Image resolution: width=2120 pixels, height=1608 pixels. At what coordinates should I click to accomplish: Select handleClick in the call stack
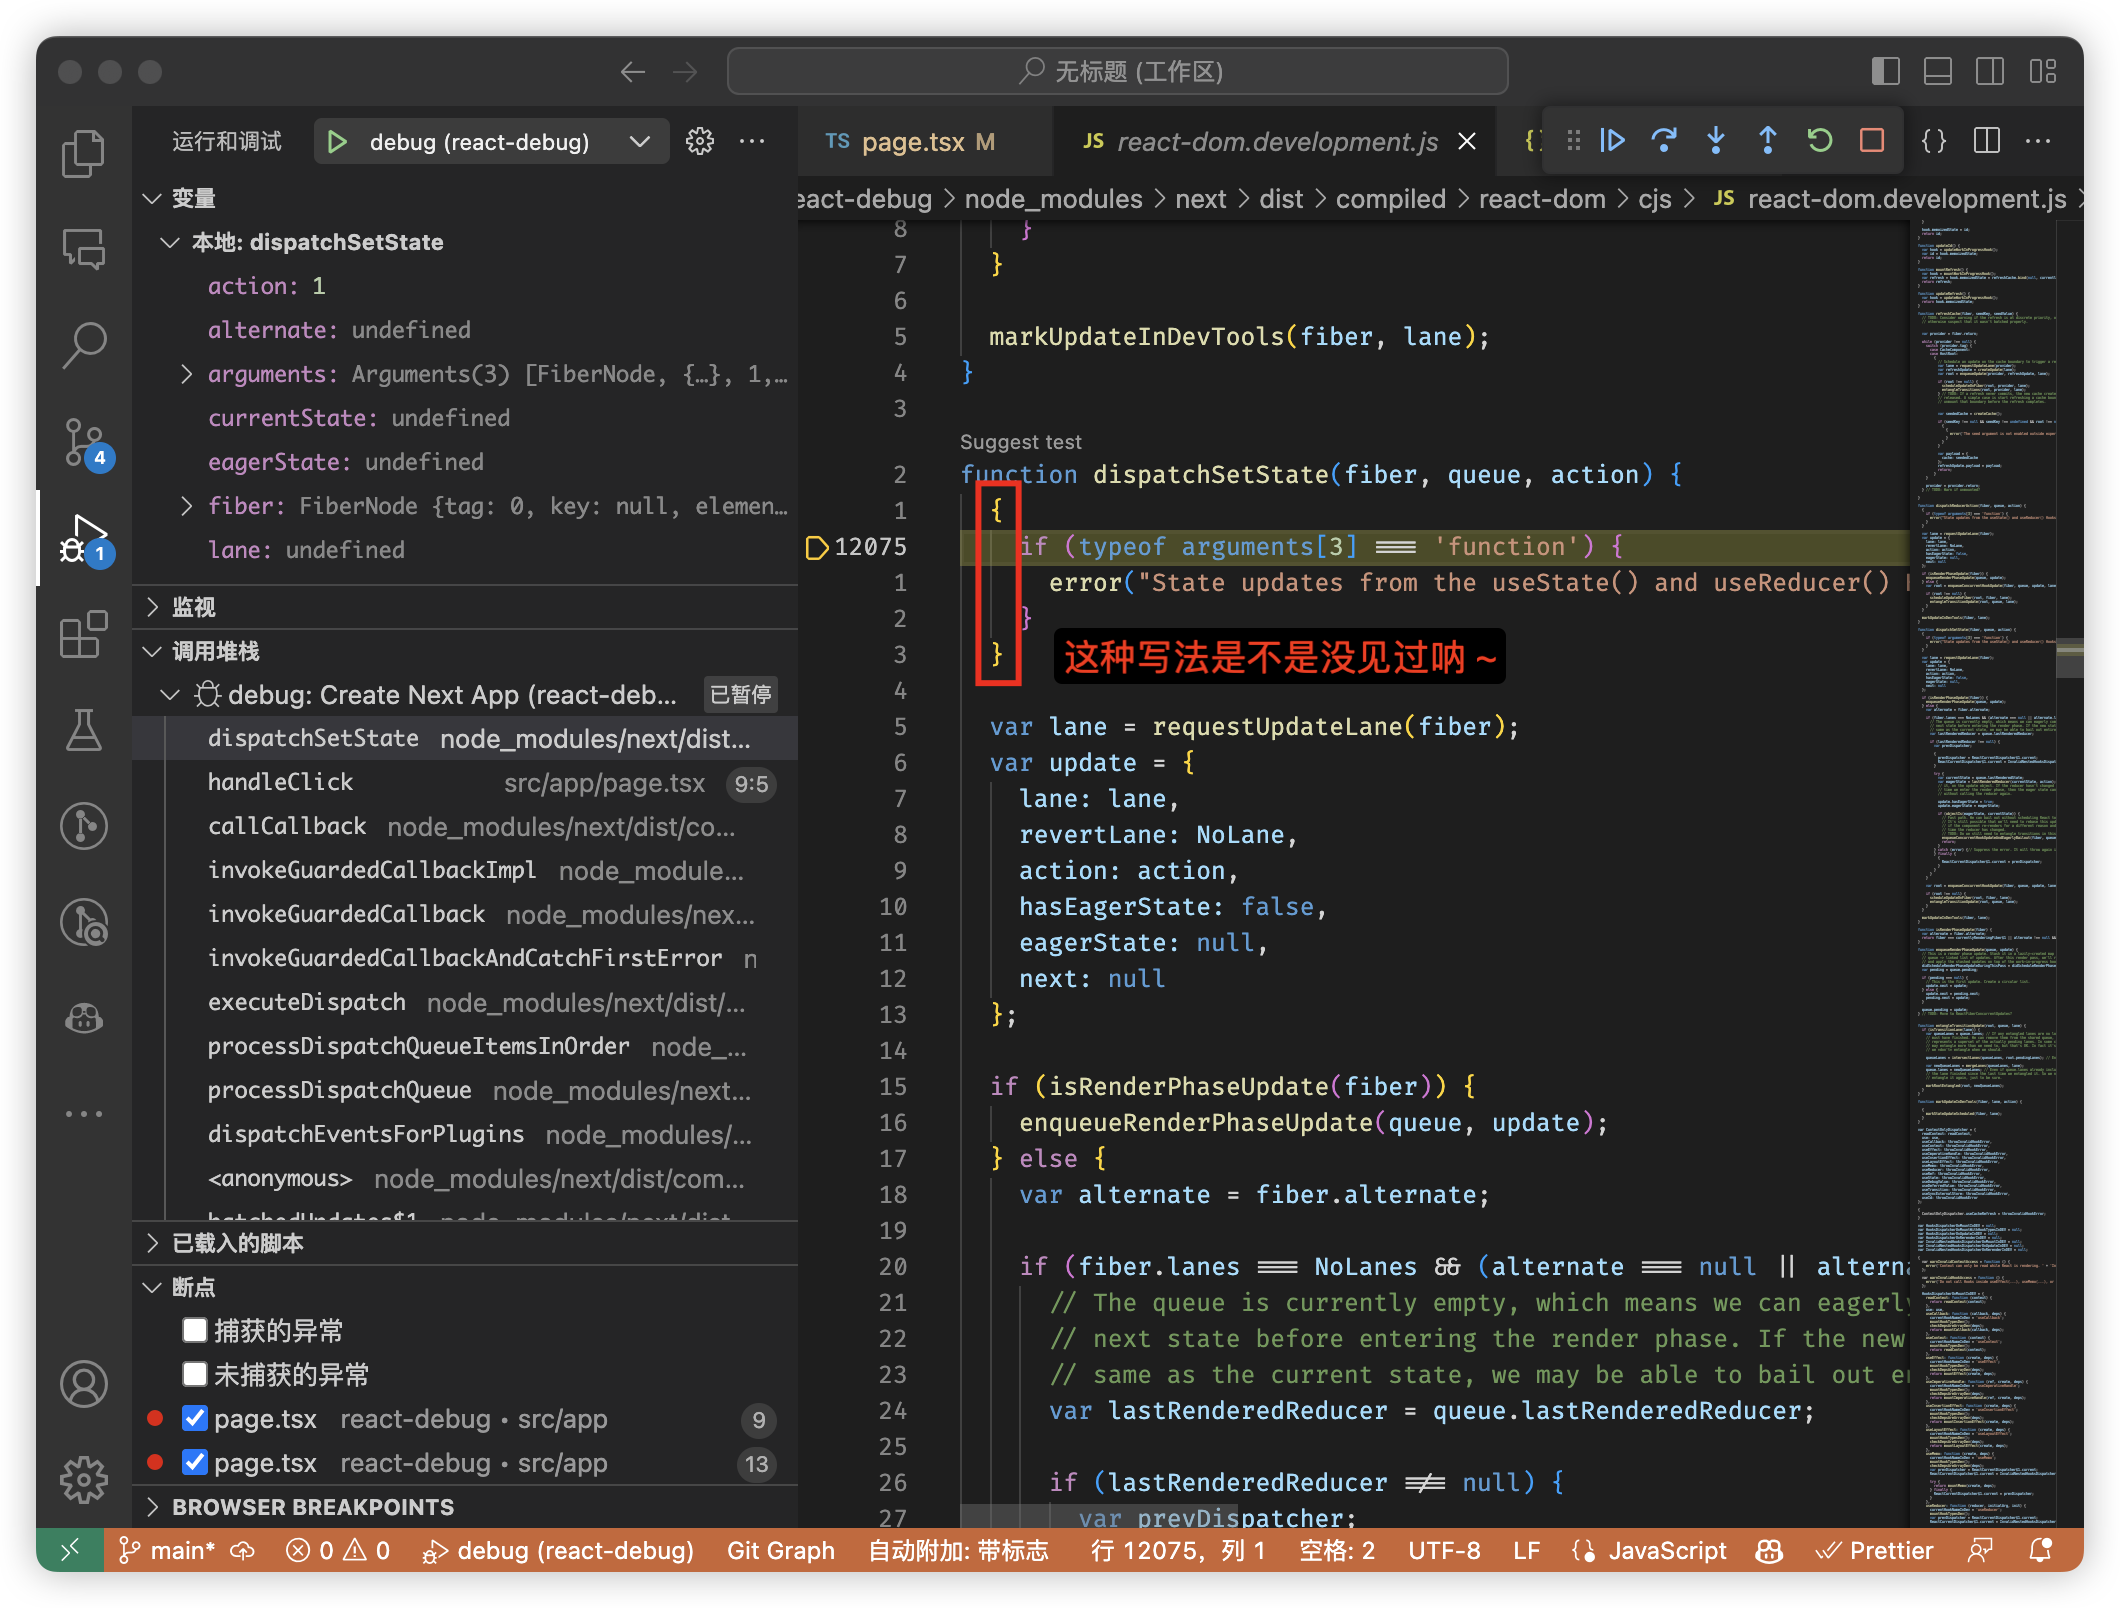pos(281,782)
